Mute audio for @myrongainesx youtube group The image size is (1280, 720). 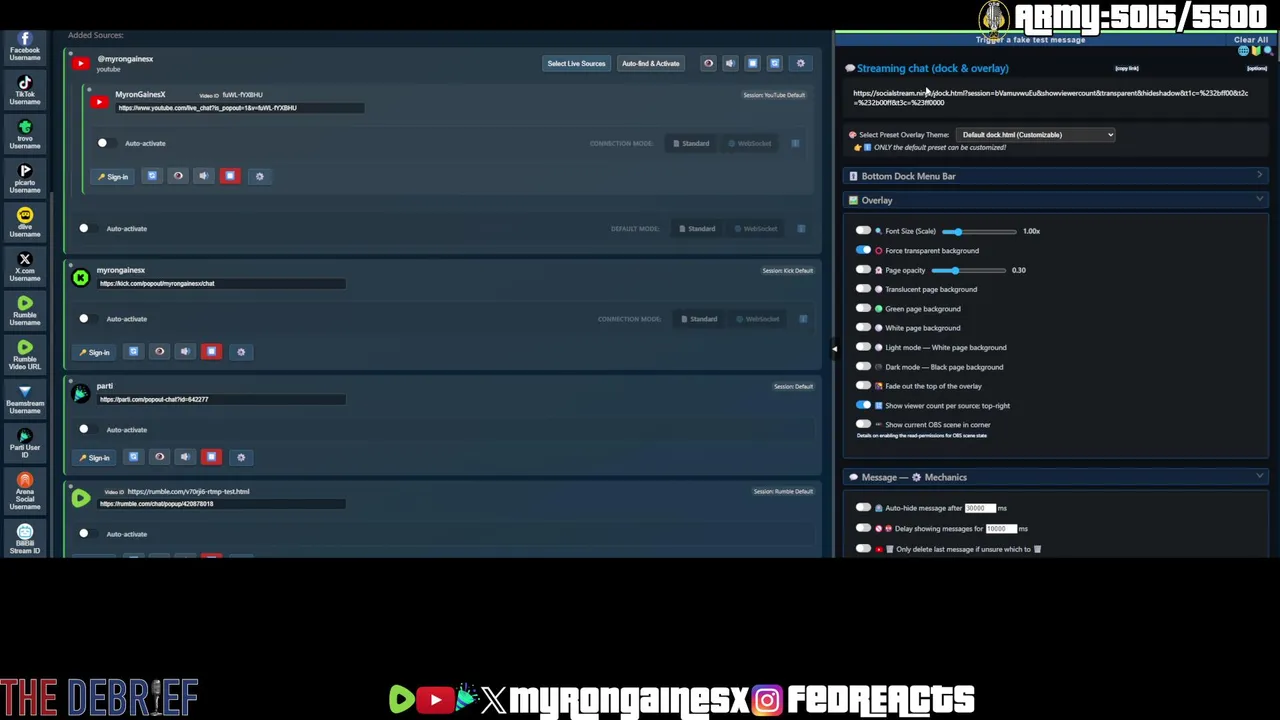pyautogui.click(x=730, y=63)
